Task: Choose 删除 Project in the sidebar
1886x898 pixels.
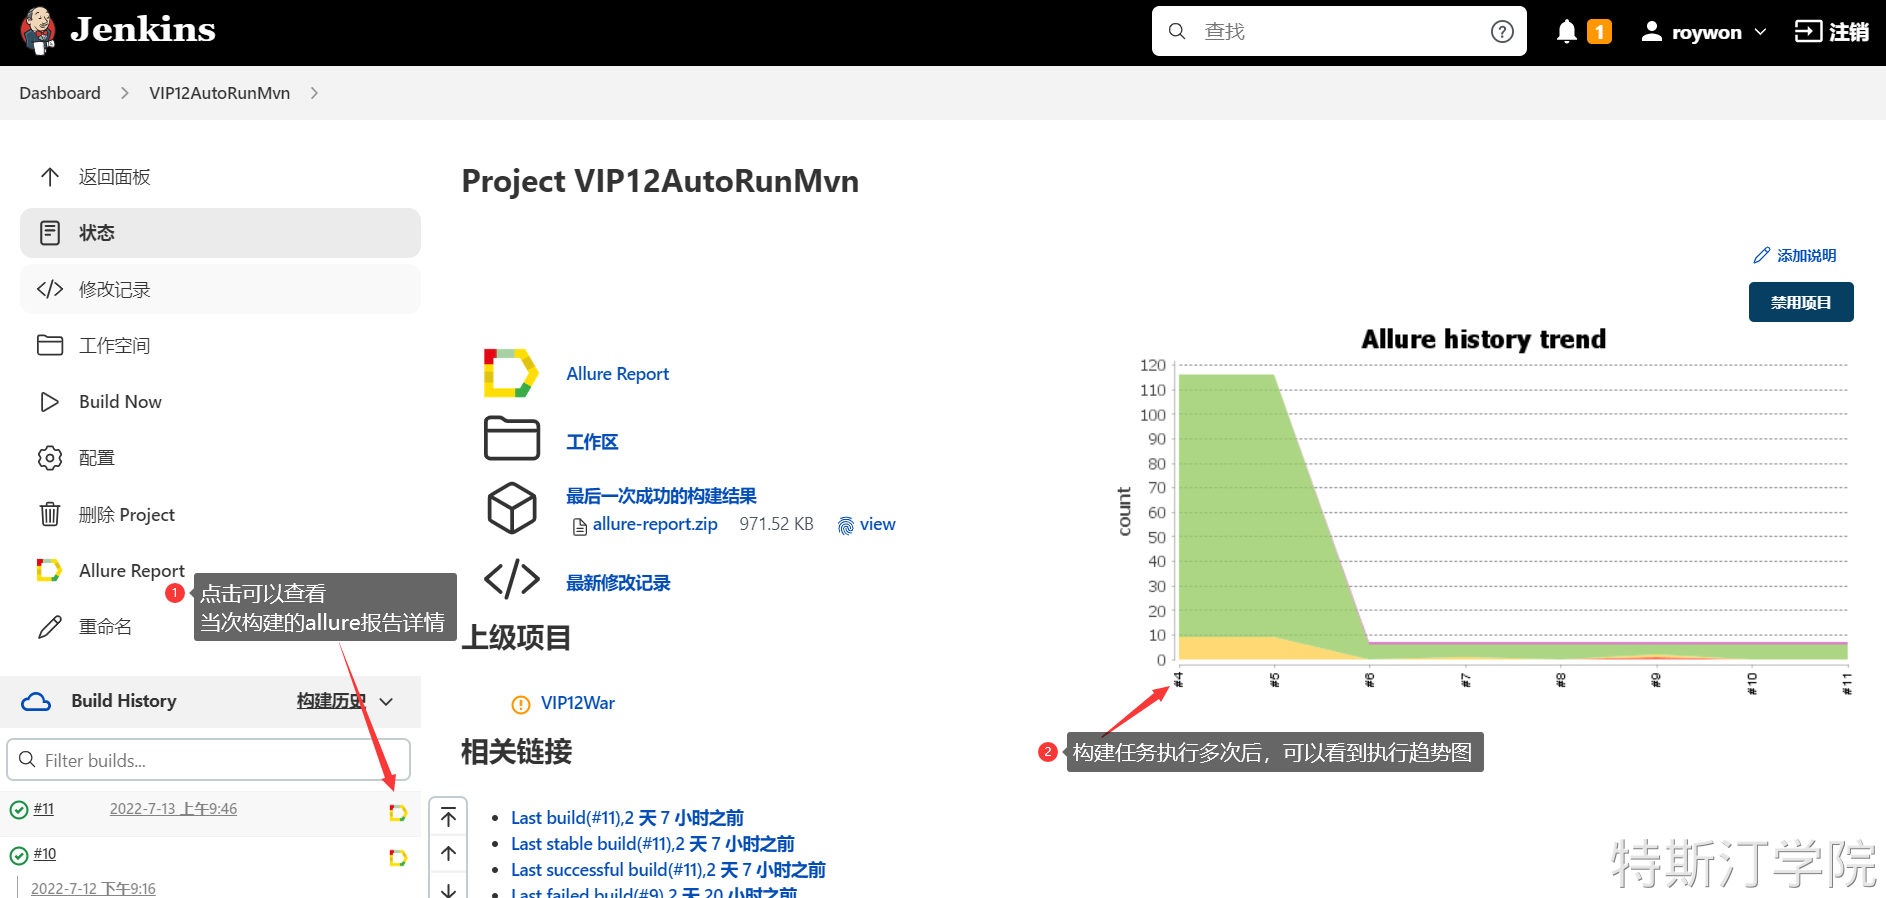Action: [x=220, y=514]
